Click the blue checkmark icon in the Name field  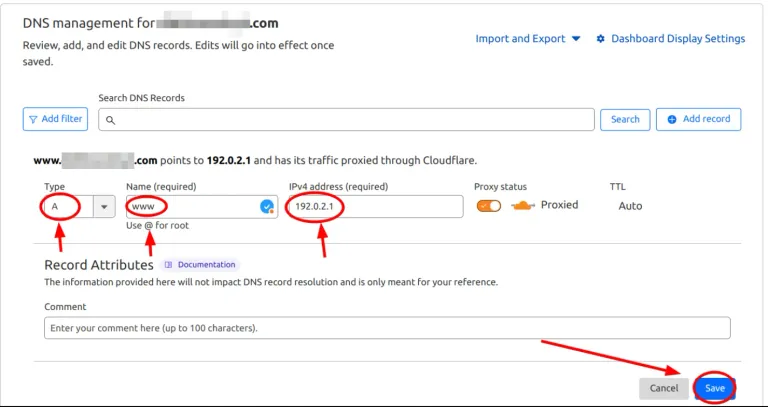click(267, 206)
